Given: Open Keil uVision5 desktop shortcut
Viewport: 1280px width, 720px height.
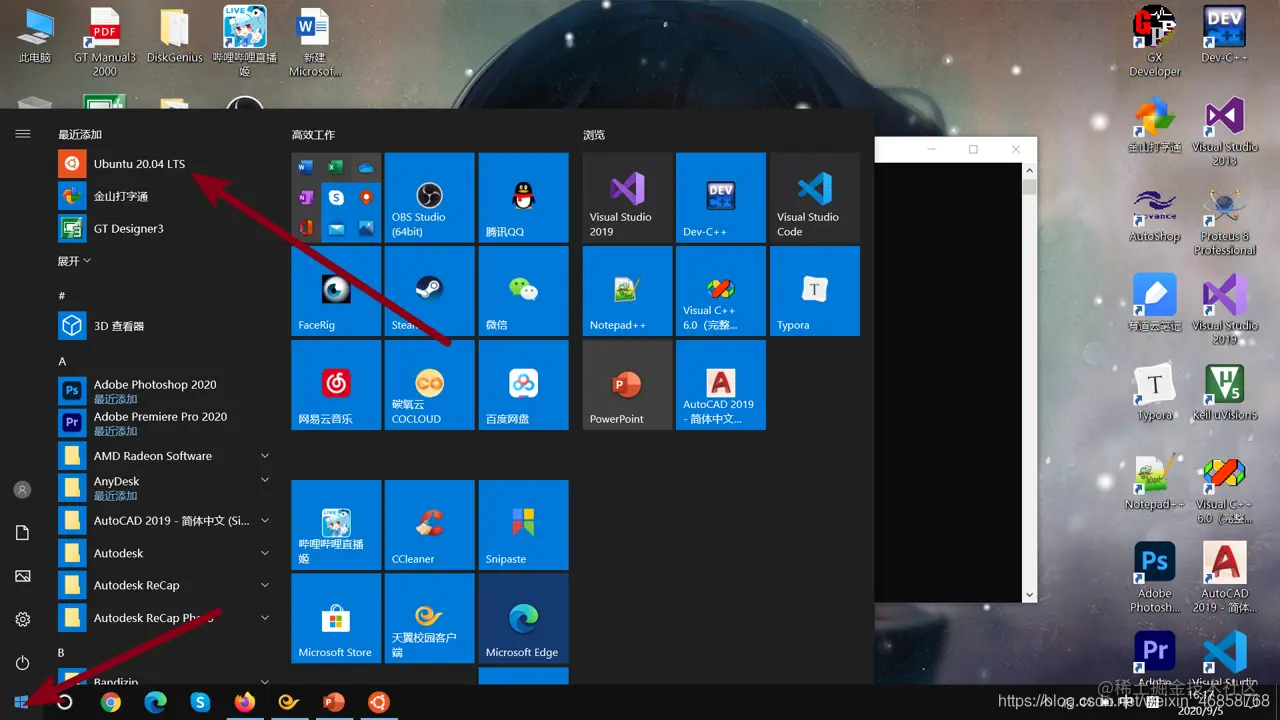Looking at the screenshot, I should (1224, 393).
